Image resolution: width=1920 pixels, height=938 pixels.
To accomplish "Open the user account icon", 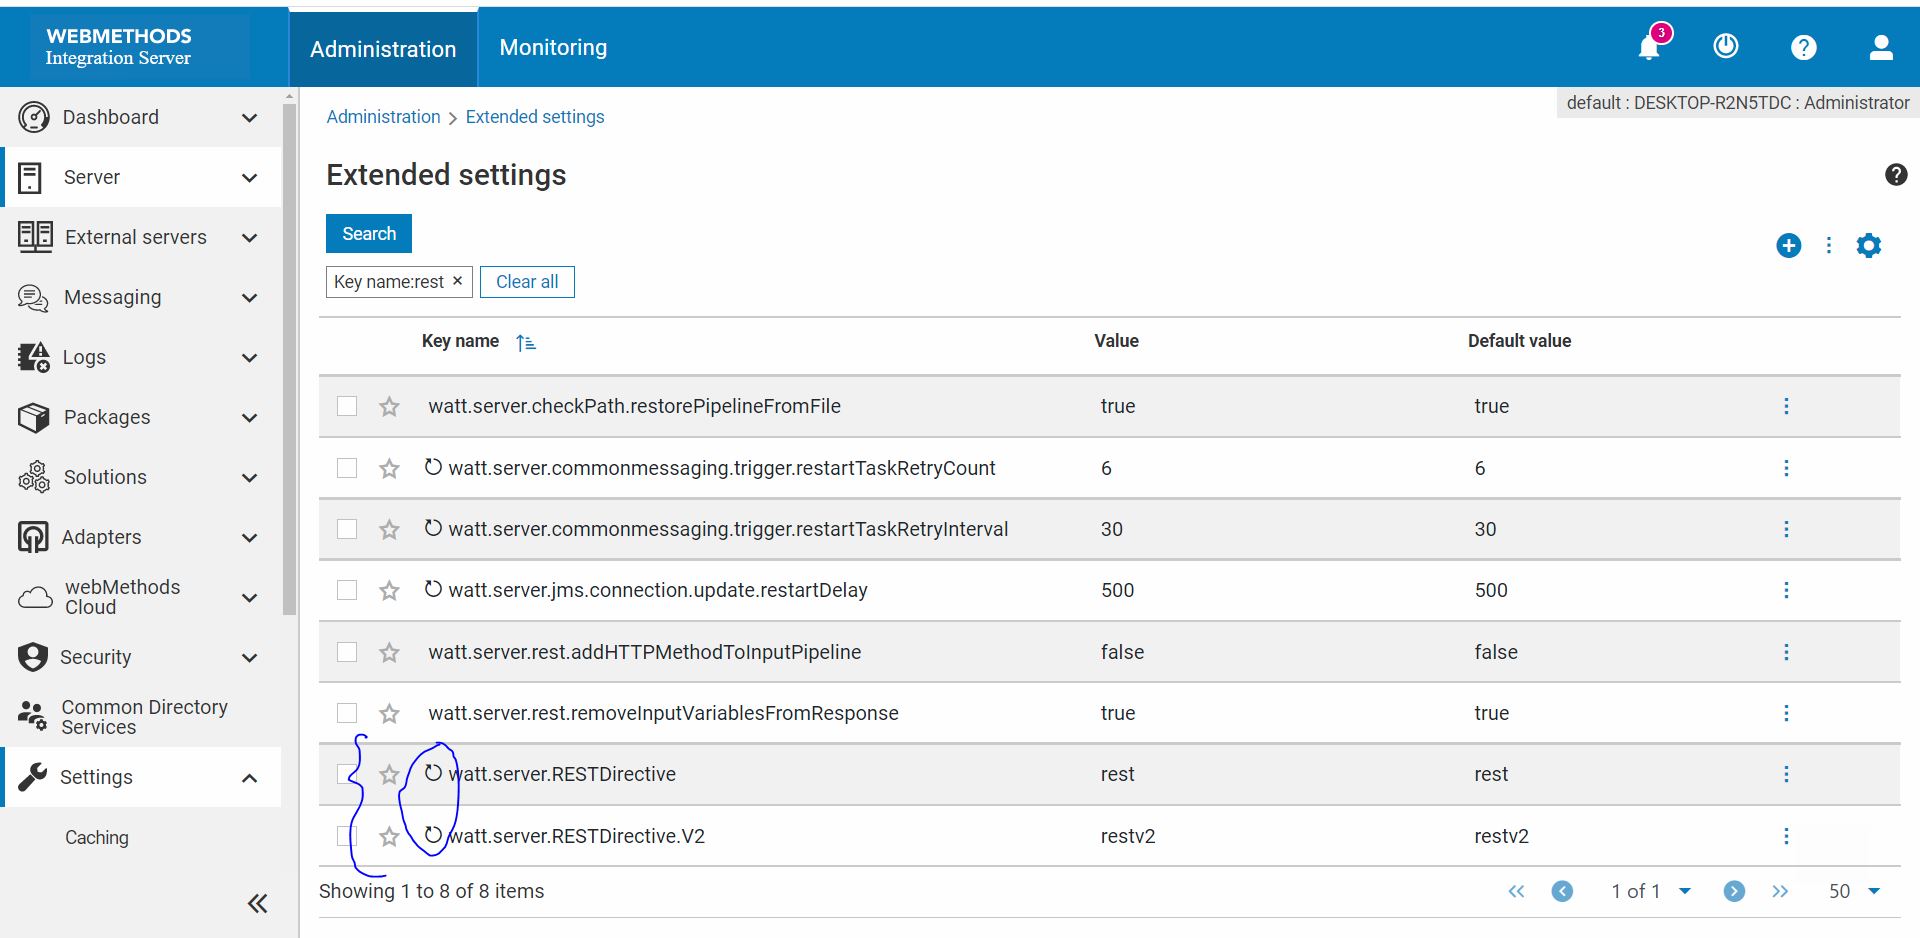I will click(1881, 47).
